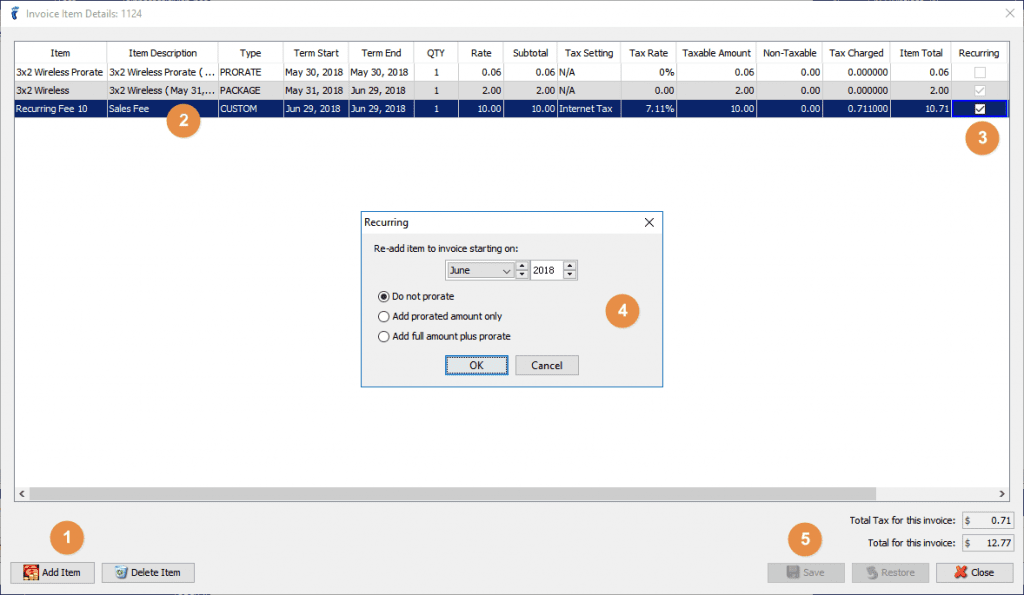Click the month down-arrow stepper
Image resolution: width=1024 pixels, height=595 pixels.
[x=522, y=274]
